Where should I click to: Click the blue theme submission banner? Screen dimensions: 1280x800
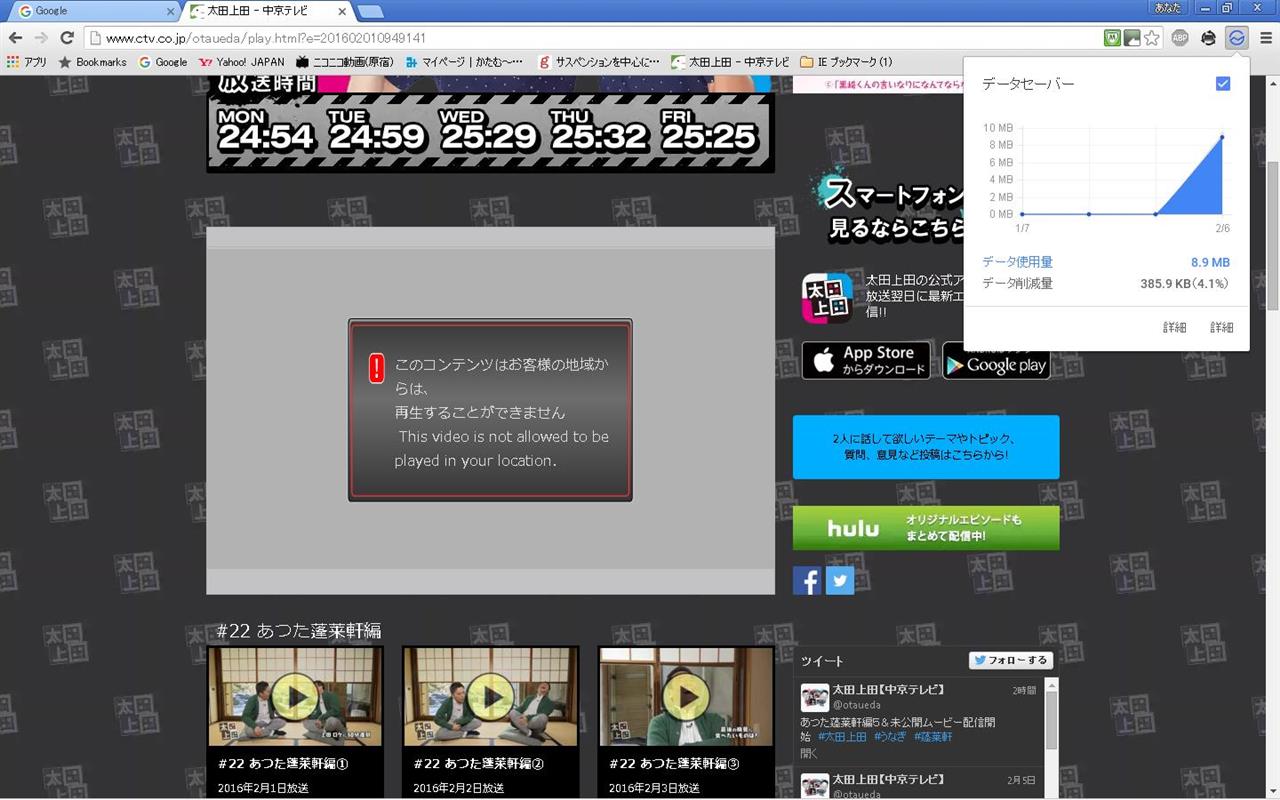[926, 447]
